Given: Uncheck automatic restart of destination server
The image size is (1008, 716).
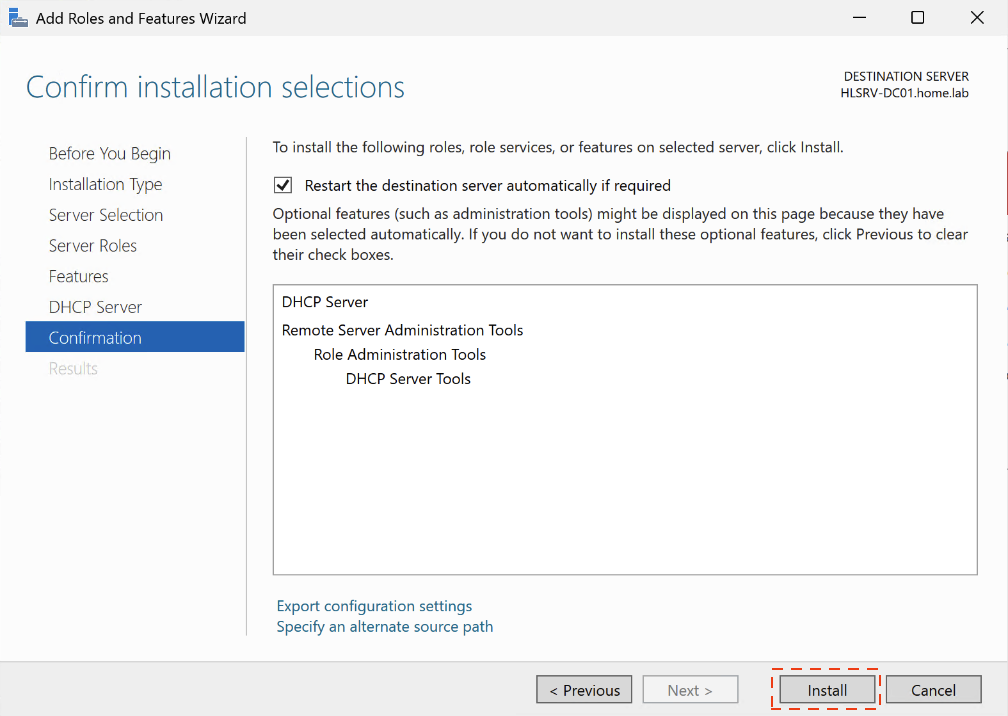Looking at the screenshot, I should tap(283, 185).
